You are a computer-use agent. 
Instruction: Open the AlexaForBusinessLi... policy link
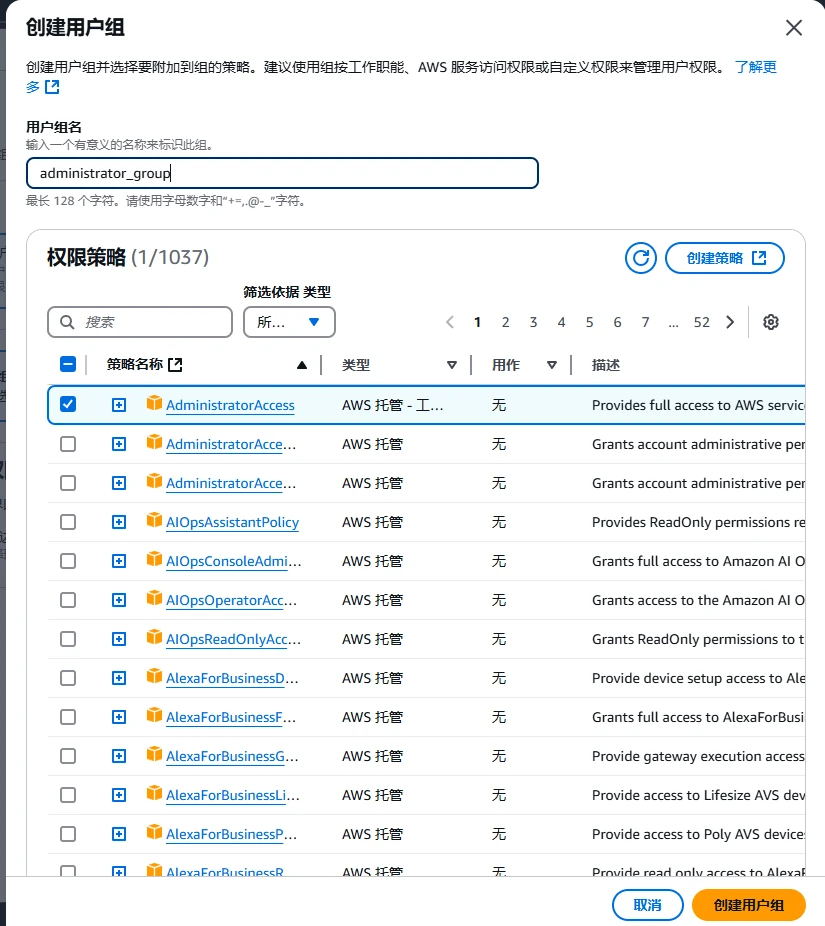tap(233, 795)
